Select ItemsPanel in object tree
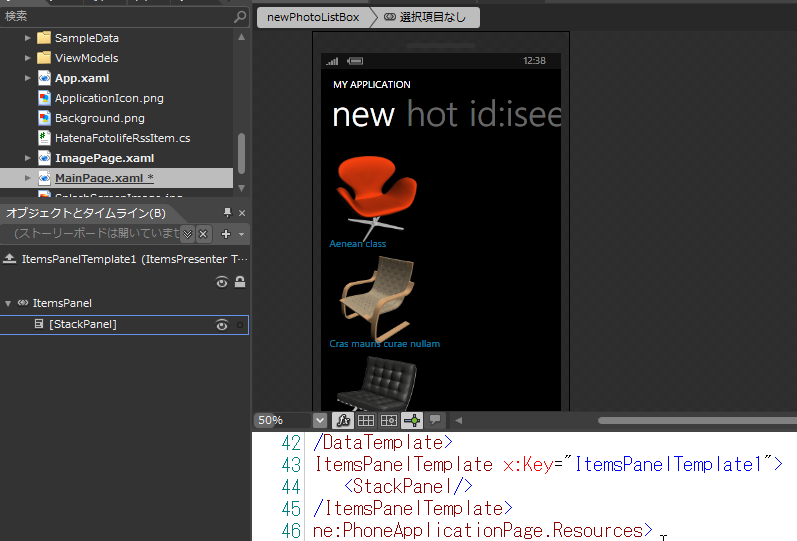 click(x=62, y=303)
